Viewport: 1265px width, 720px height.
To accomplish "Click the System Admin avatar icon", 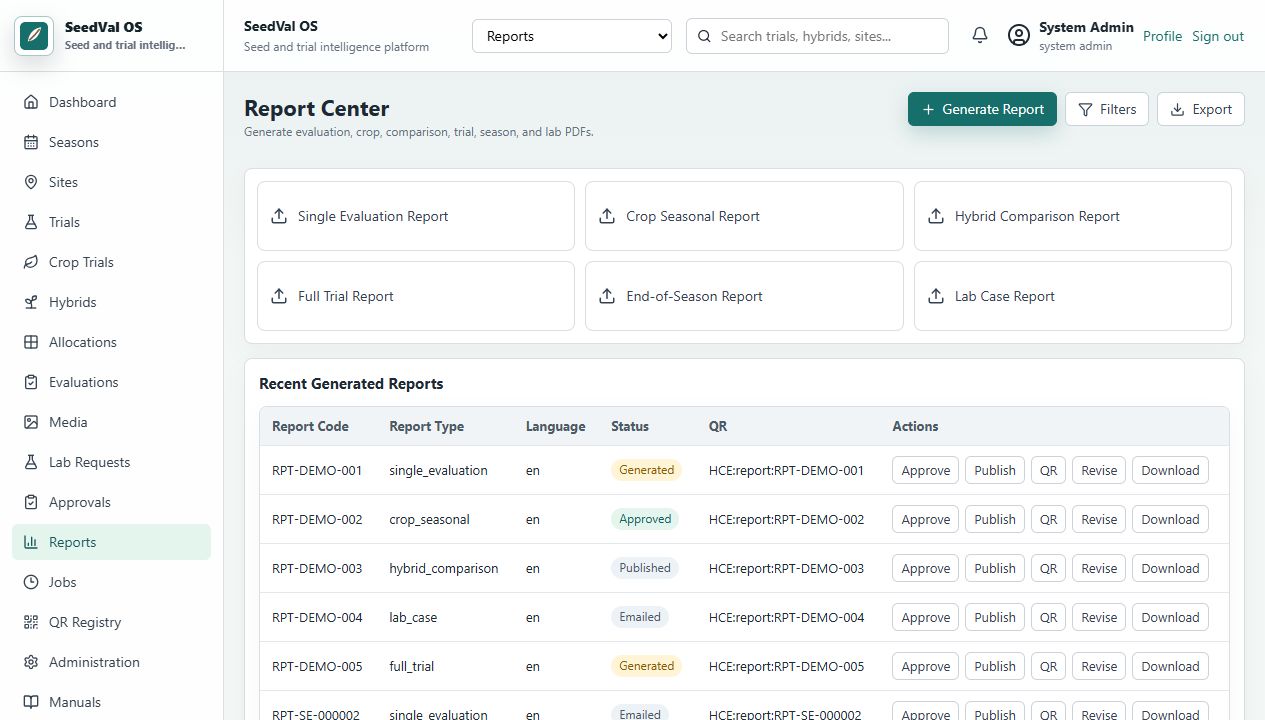I will point(1019,36).
